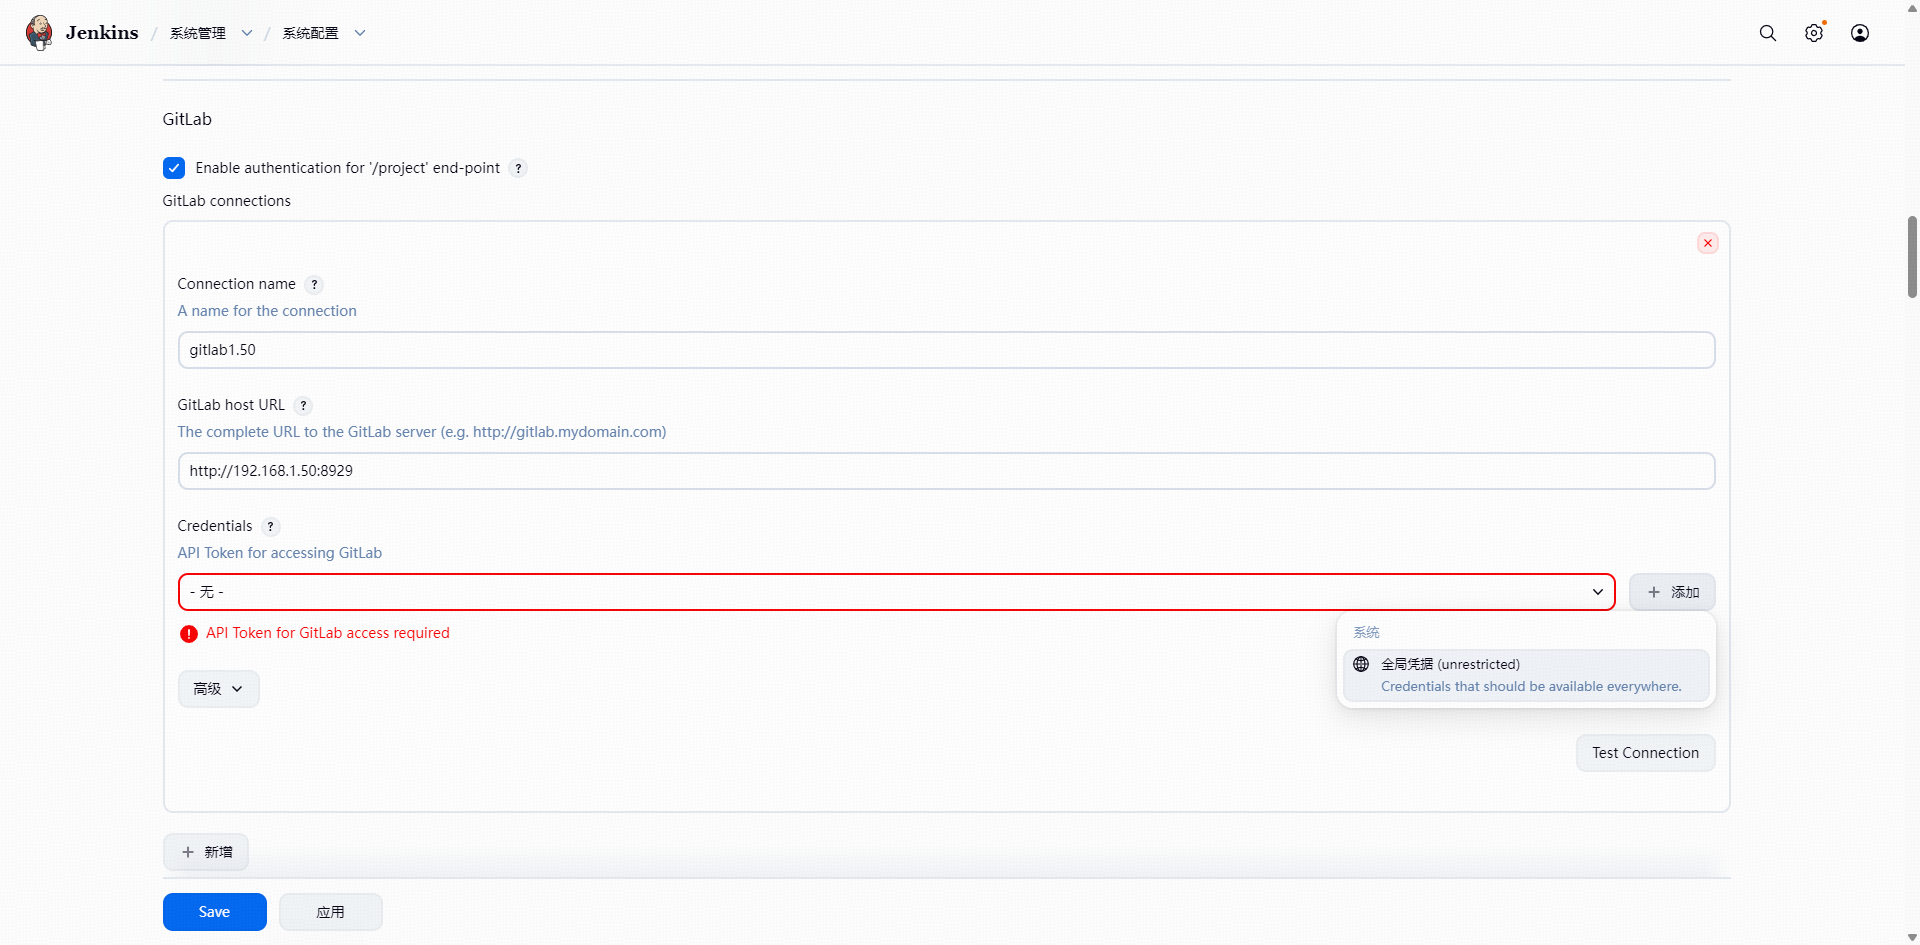The height and width of the screenshot is (945, 1920).
Task: Click the scrollbar down arrow
Action: (x=1912, y=938)
